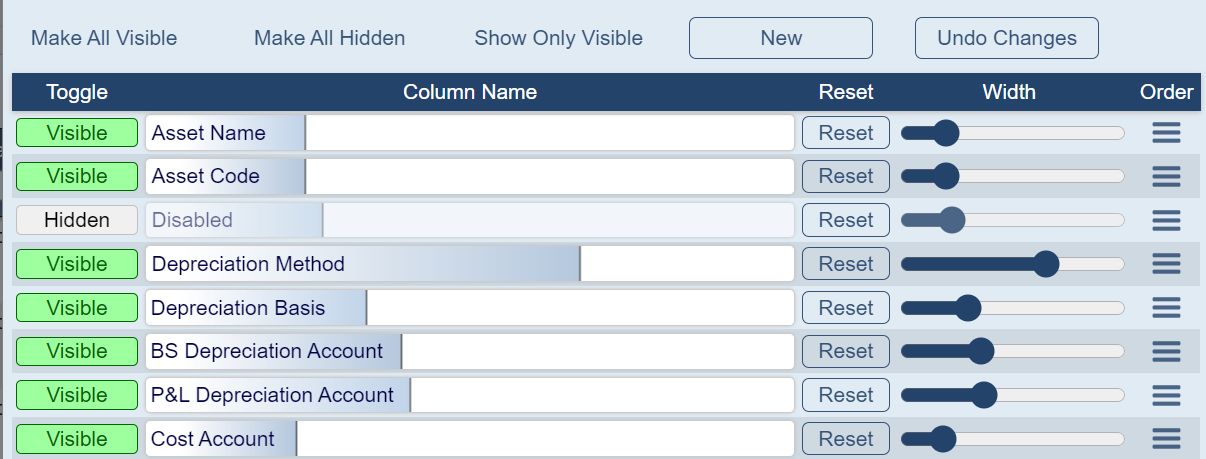Click the reorder handle for P&L Depreciation Account
Image resolution: width=1206 pixels, height=459 pixels.
click(1166, 395)
